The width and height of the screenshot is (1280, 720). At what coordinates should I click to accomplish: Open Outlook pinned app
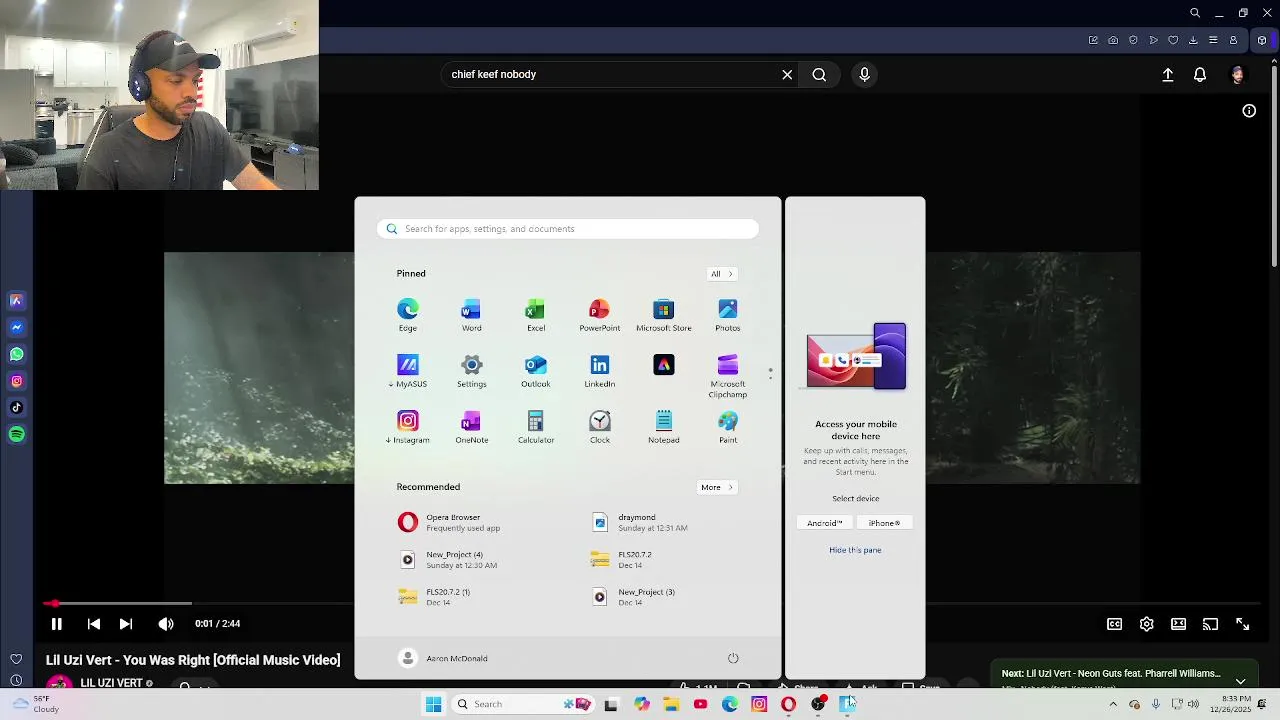click(x=536, y=371)
